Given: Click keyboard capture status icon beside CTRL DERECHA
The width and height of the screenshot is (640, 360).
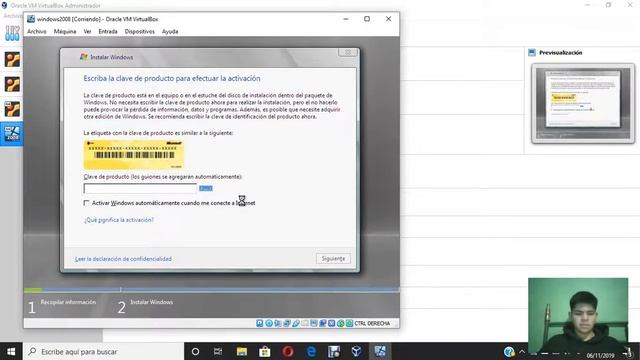Looking at the screenshot, I should coord(349,323).
